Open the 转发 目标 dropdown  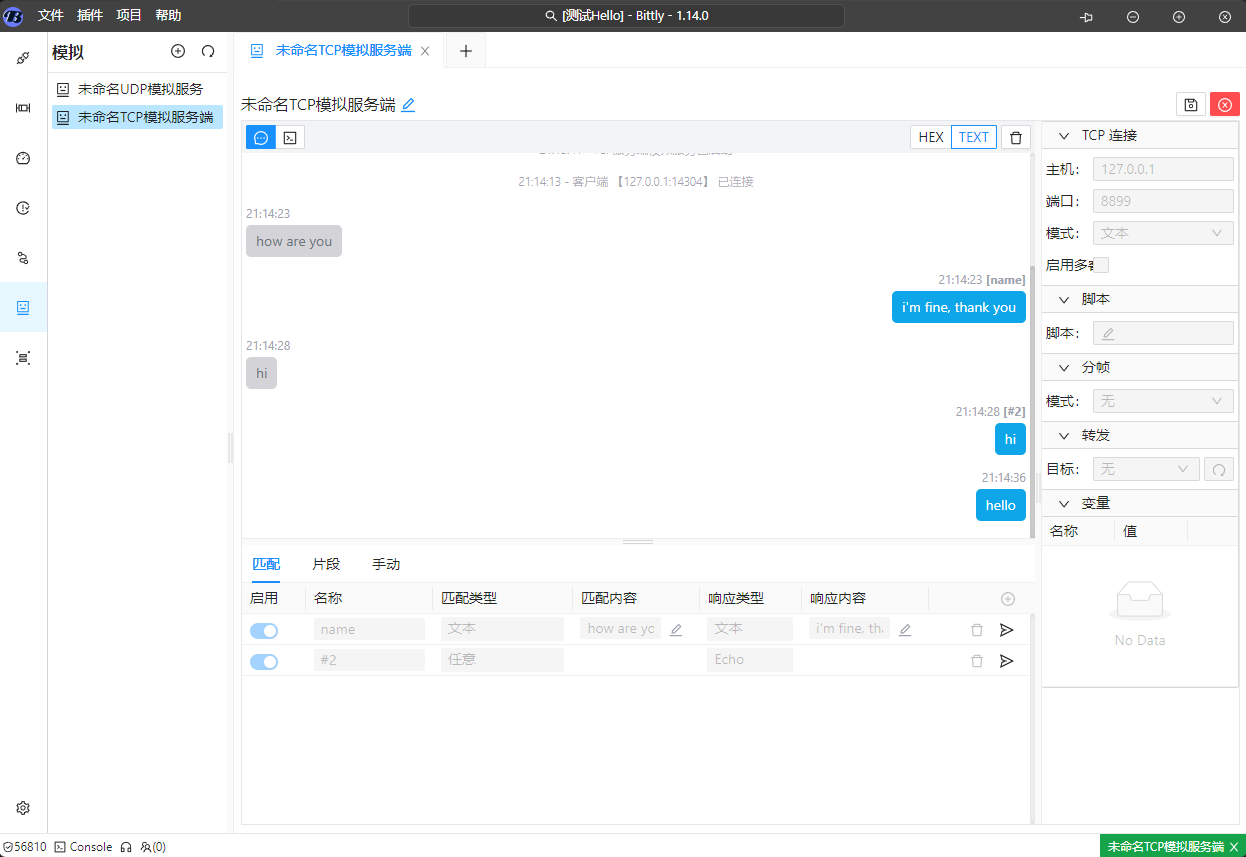[1145, 469]
